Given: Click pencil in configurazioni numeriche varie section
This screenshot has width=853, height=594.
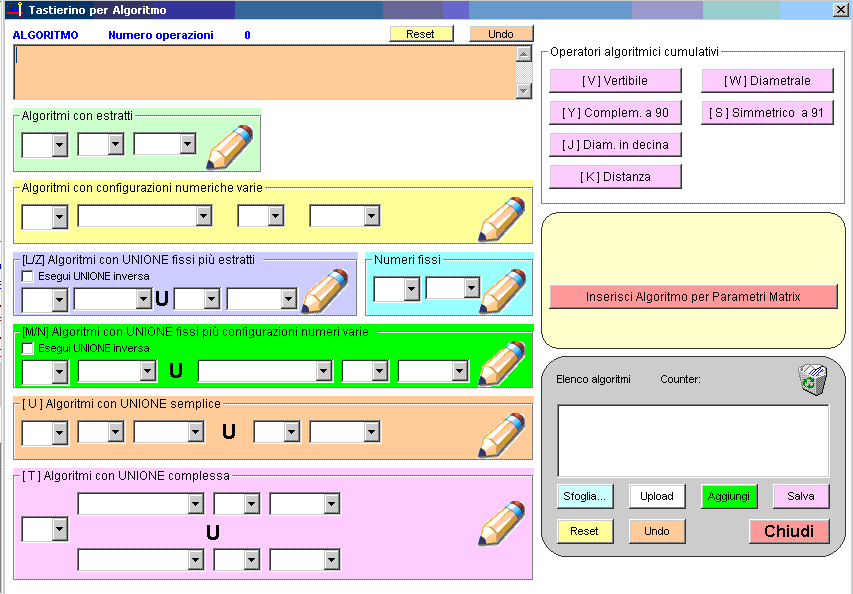Looking at the screenshot, I should pyautogui.click(x=501, y=219).
